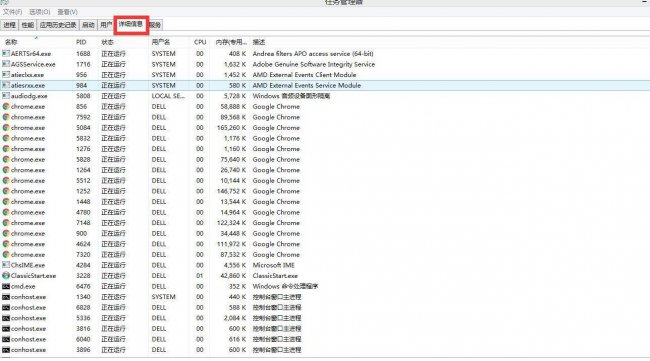The height and width of the screenshot is (361, 650).
Task: Click description 'AMD External Events Client Module'
Action: 304,75
